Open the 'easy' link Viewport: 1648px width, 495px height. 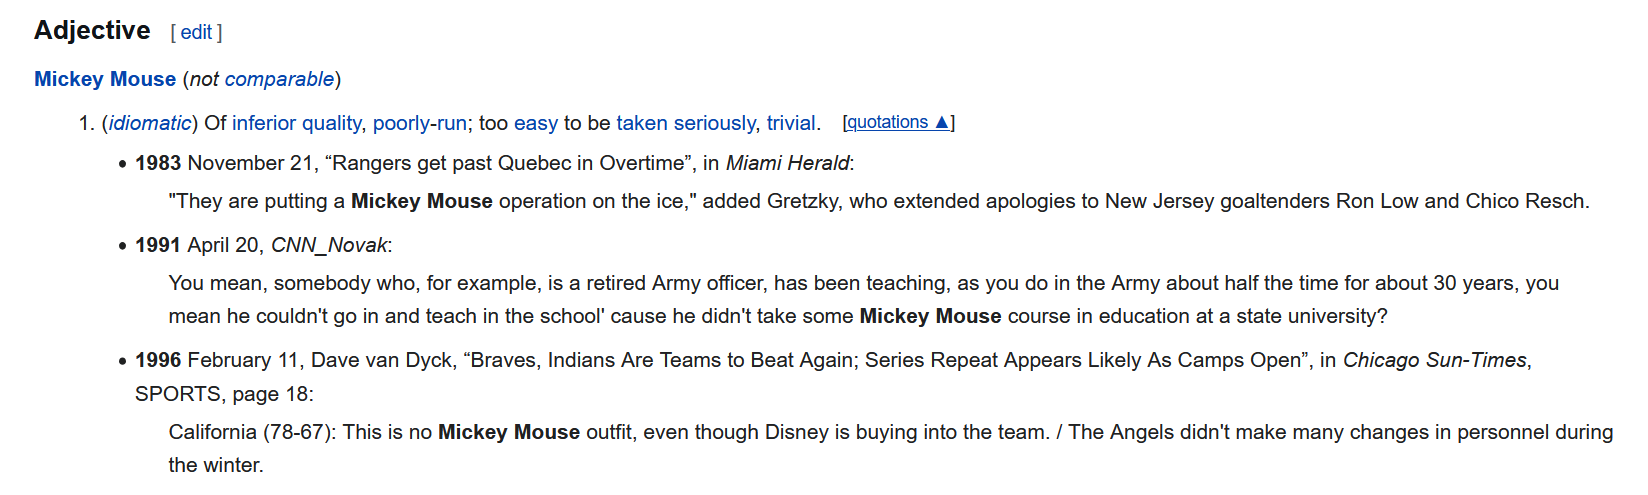click(536, 123)
